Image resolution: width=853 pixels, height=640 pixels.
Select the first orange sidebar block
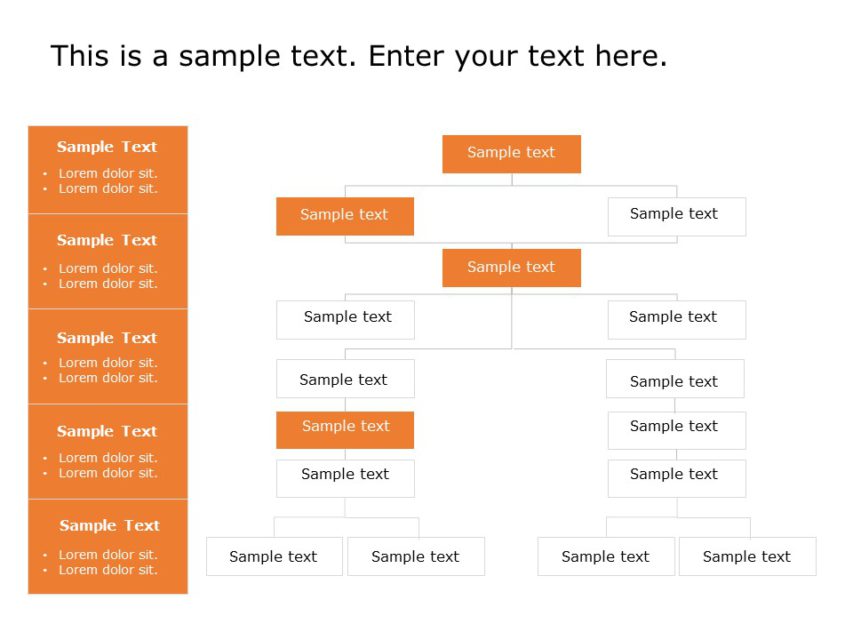click(x=108, y=169)
